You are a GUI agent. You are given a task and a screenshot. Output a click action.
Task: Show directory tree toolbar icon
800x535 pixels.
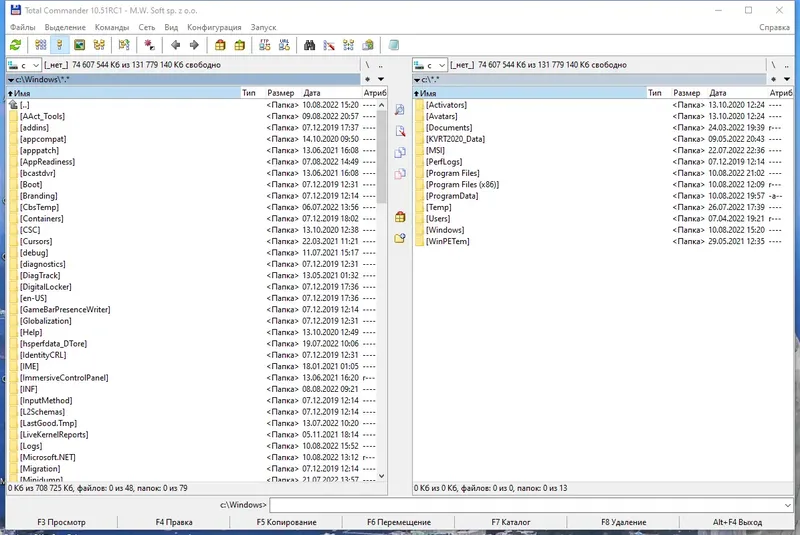(99, 45)
